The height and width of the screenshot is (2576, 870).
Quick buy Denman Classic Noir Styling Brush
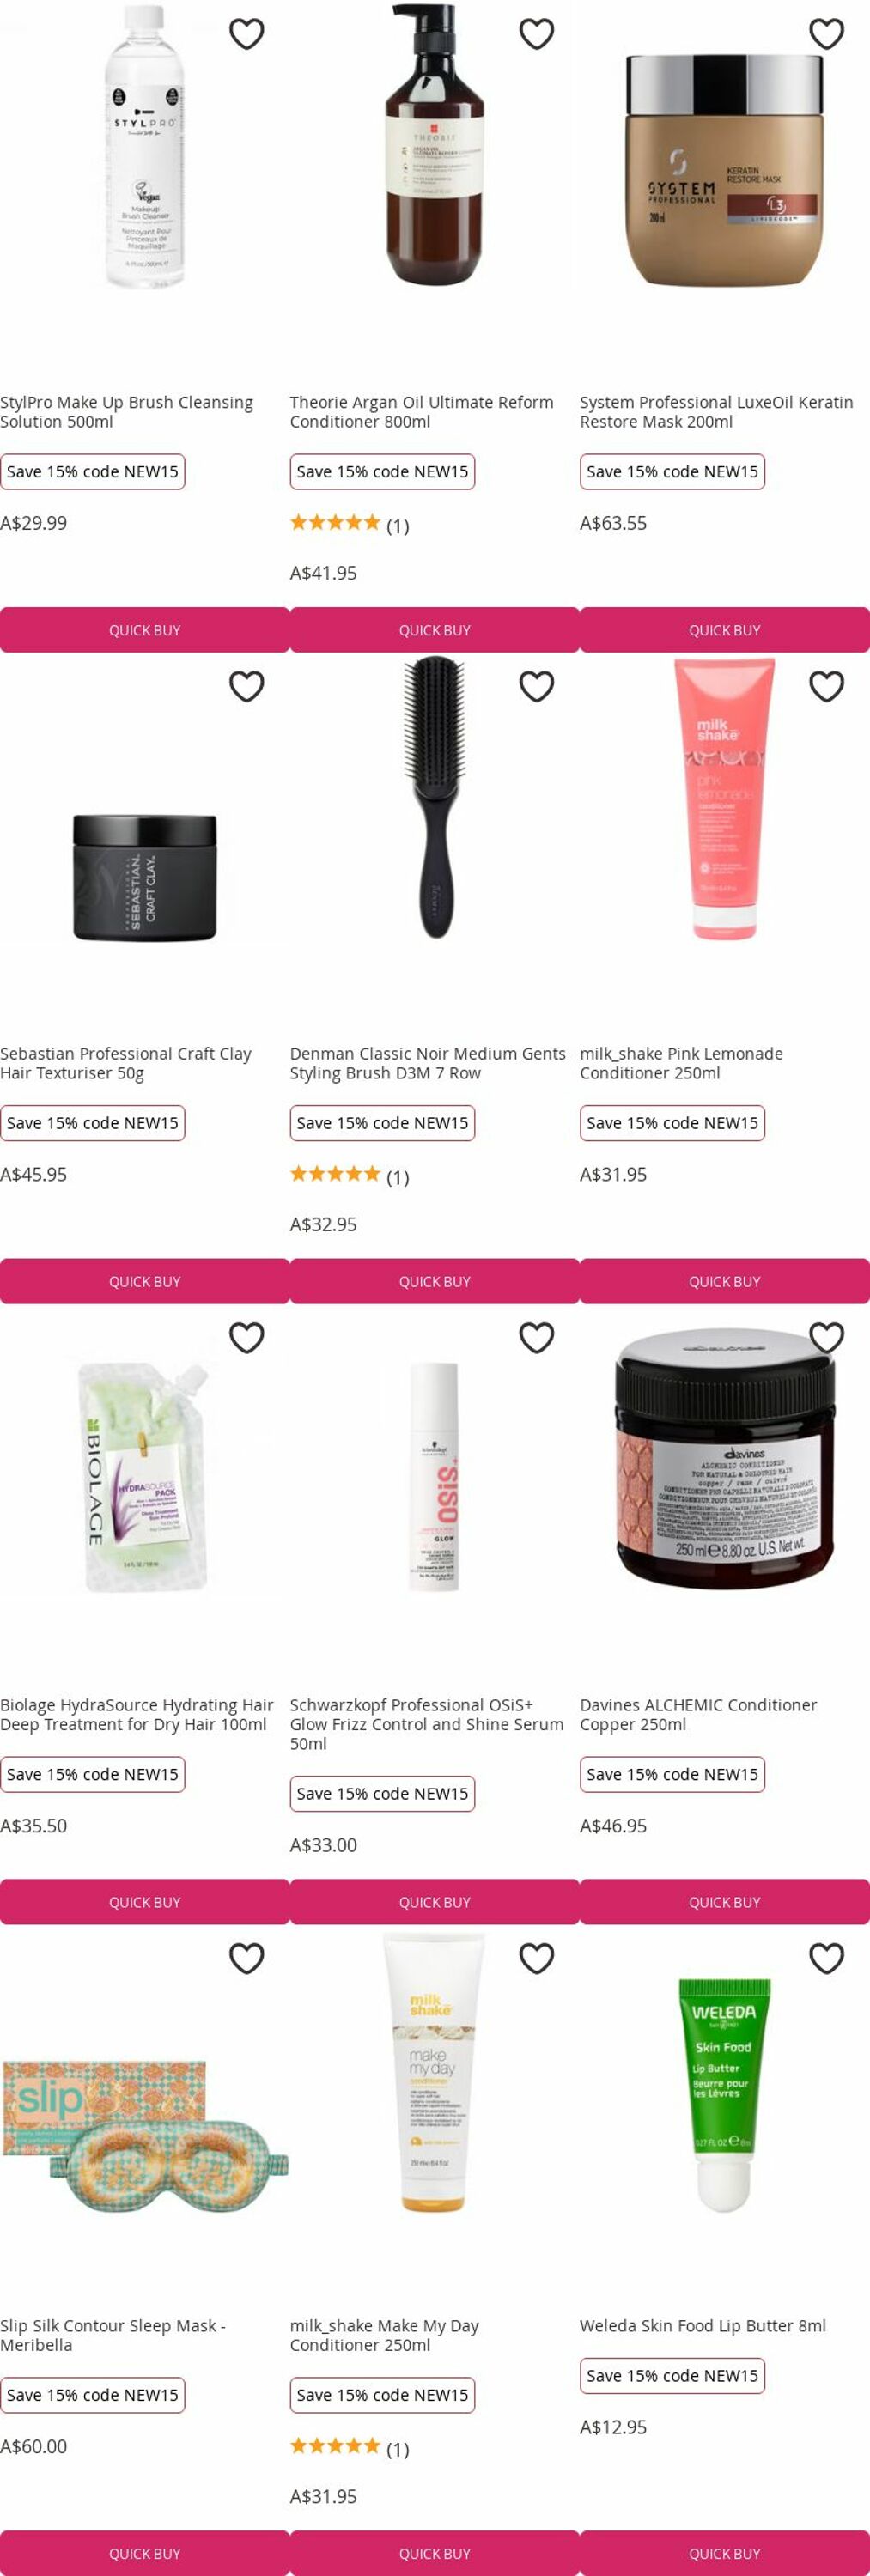click(435, 1281)
